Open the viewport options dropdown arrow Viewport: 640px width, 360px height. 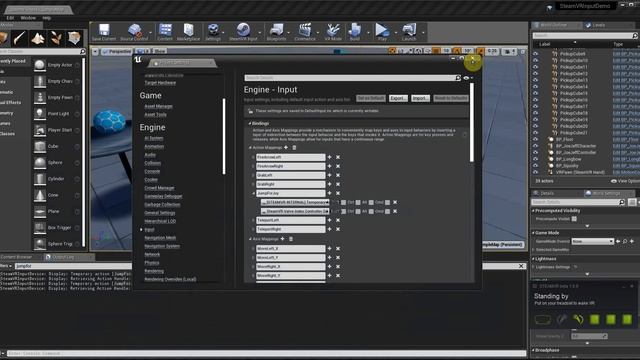pos(95,52)
